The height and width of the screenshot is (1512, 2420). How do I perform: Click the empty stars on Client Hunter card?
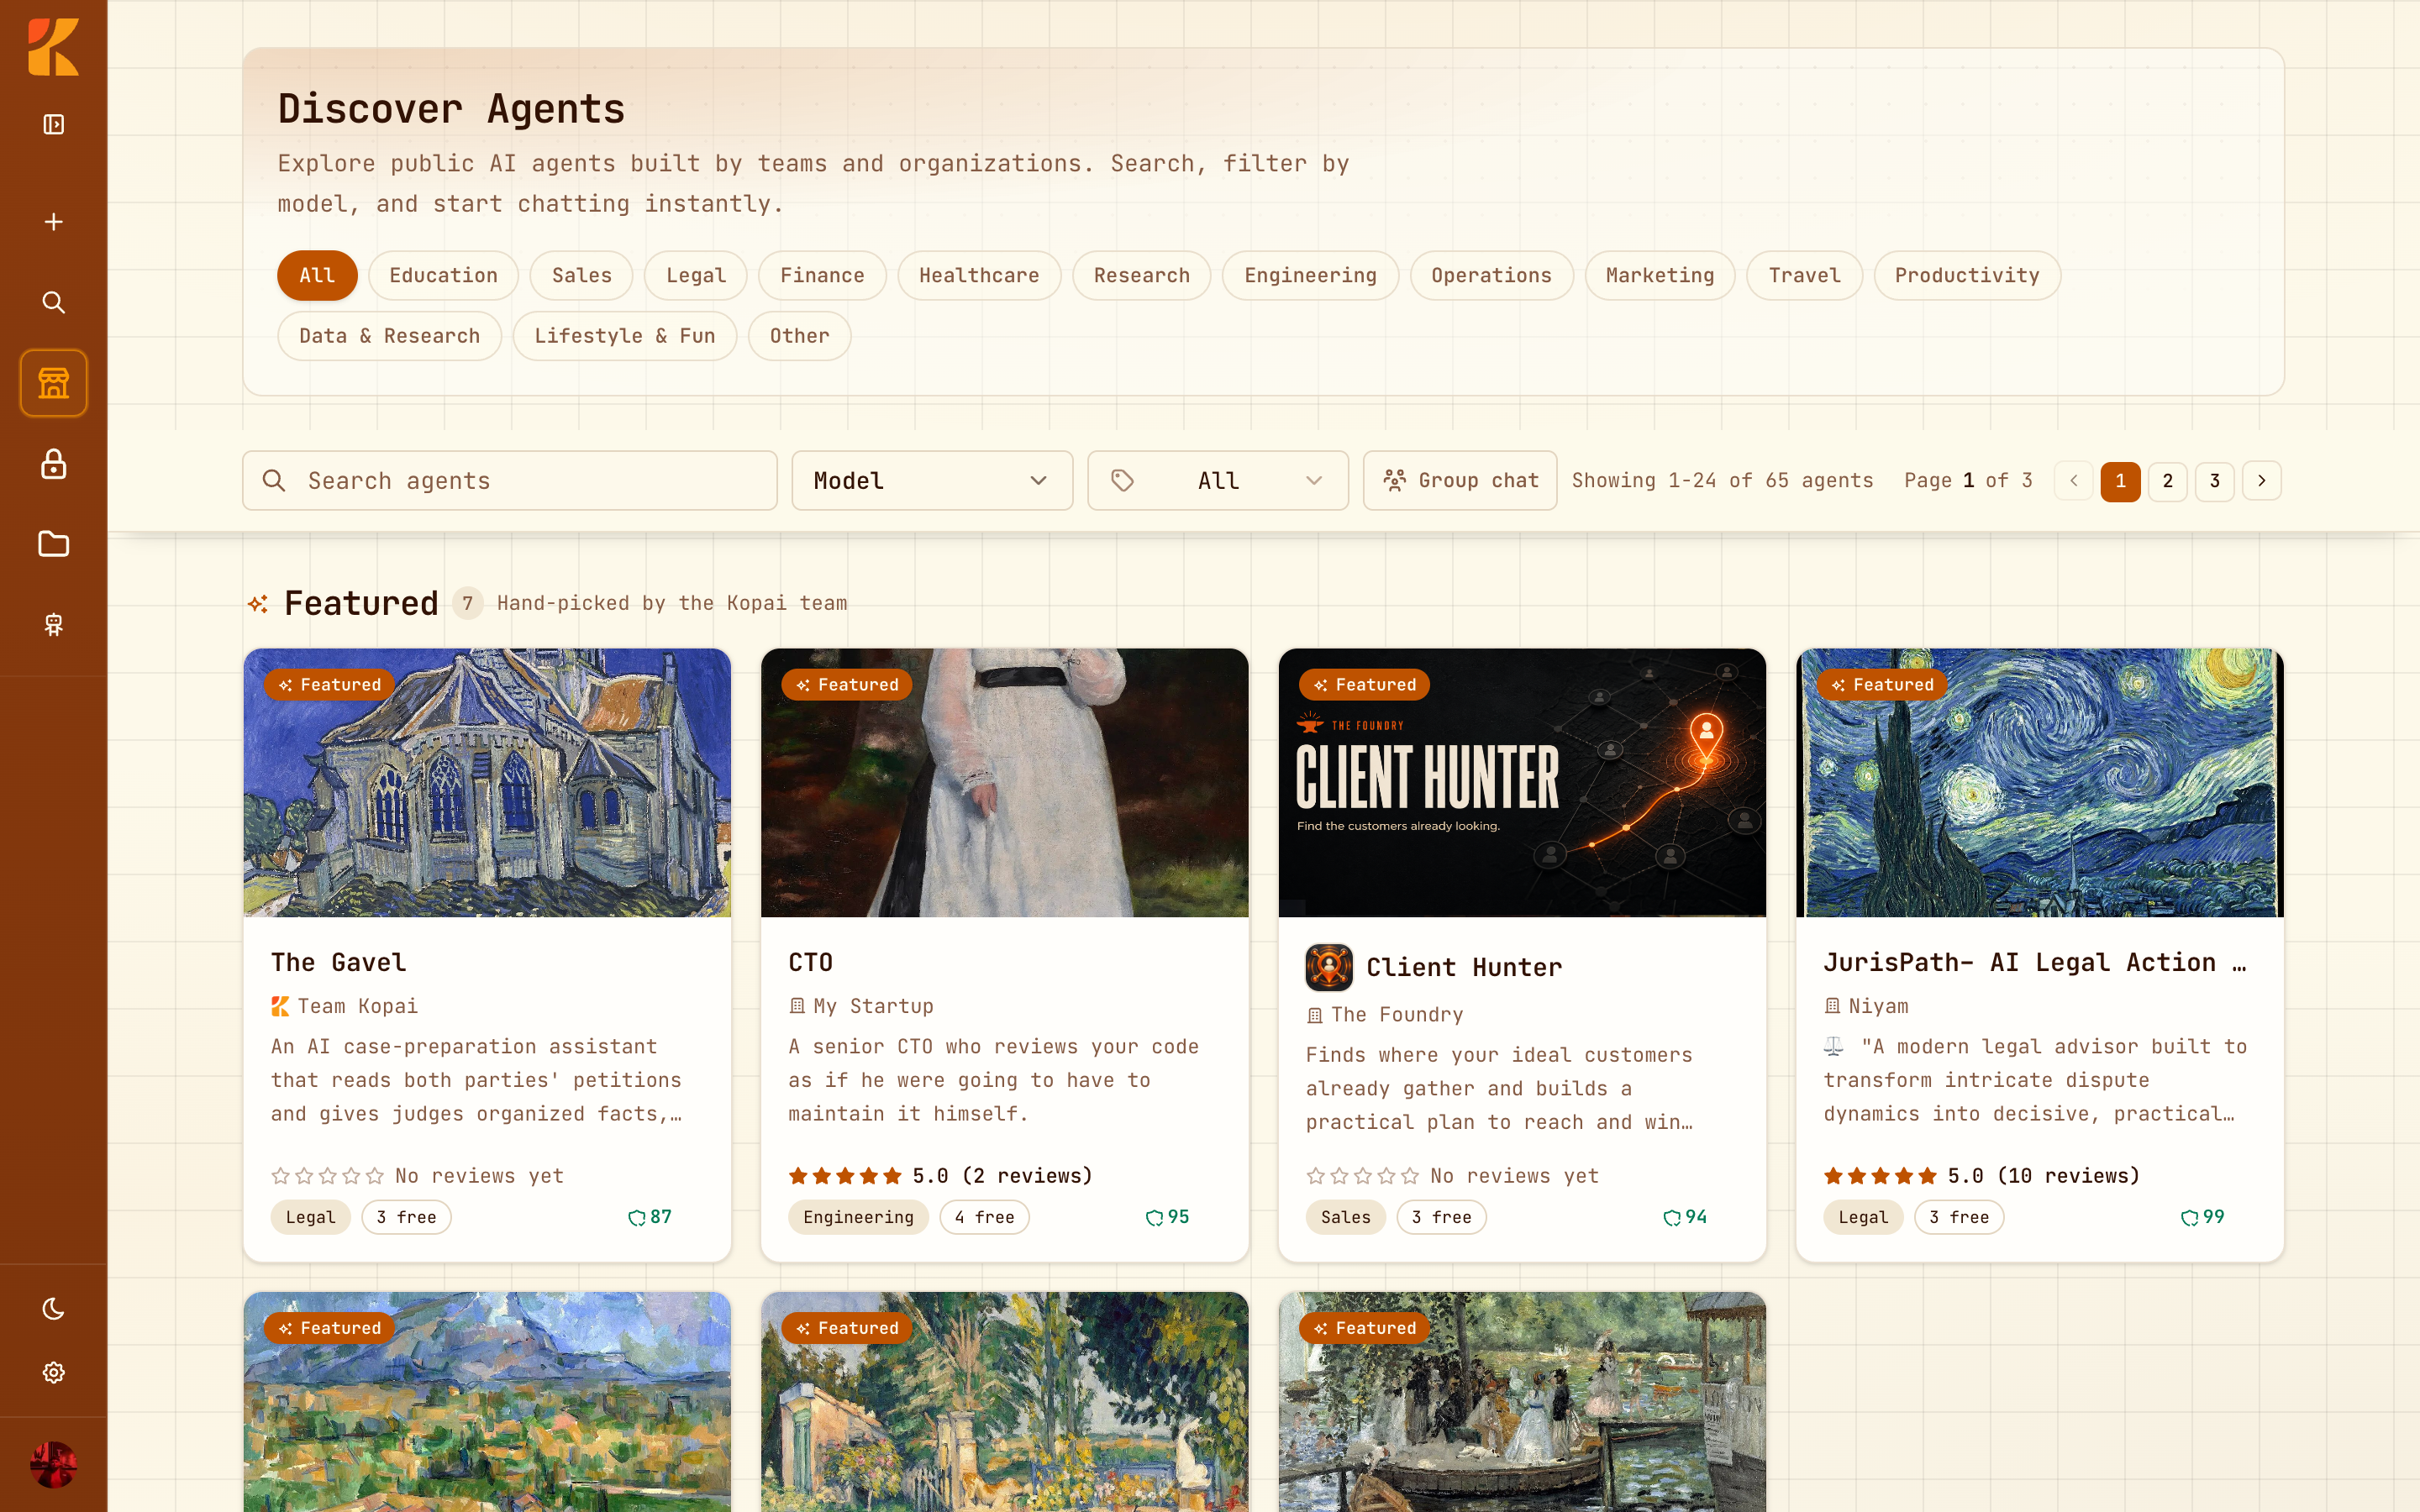(1362, 1176)
